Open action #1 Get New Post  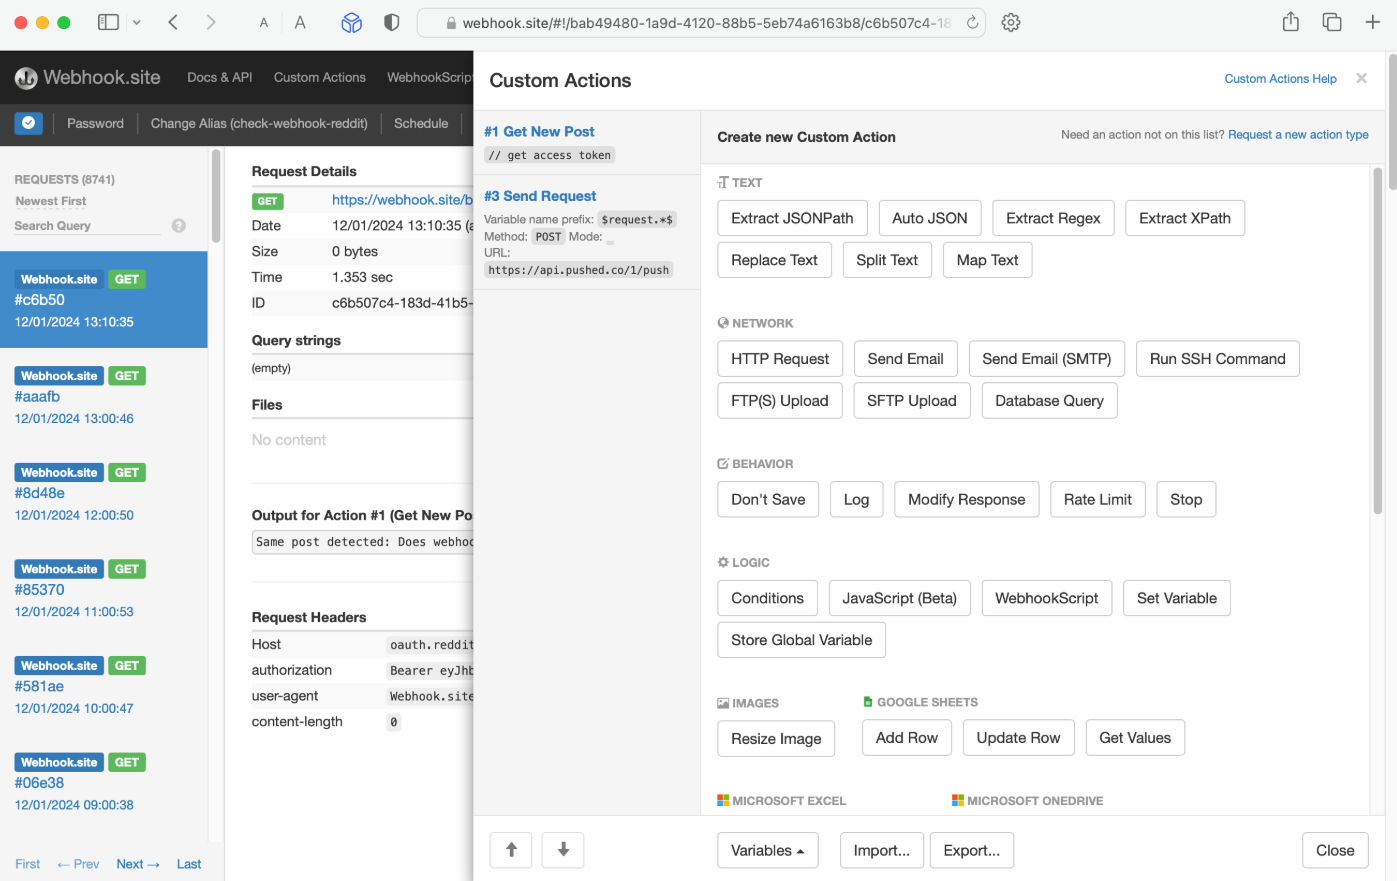tap(539, 131)
